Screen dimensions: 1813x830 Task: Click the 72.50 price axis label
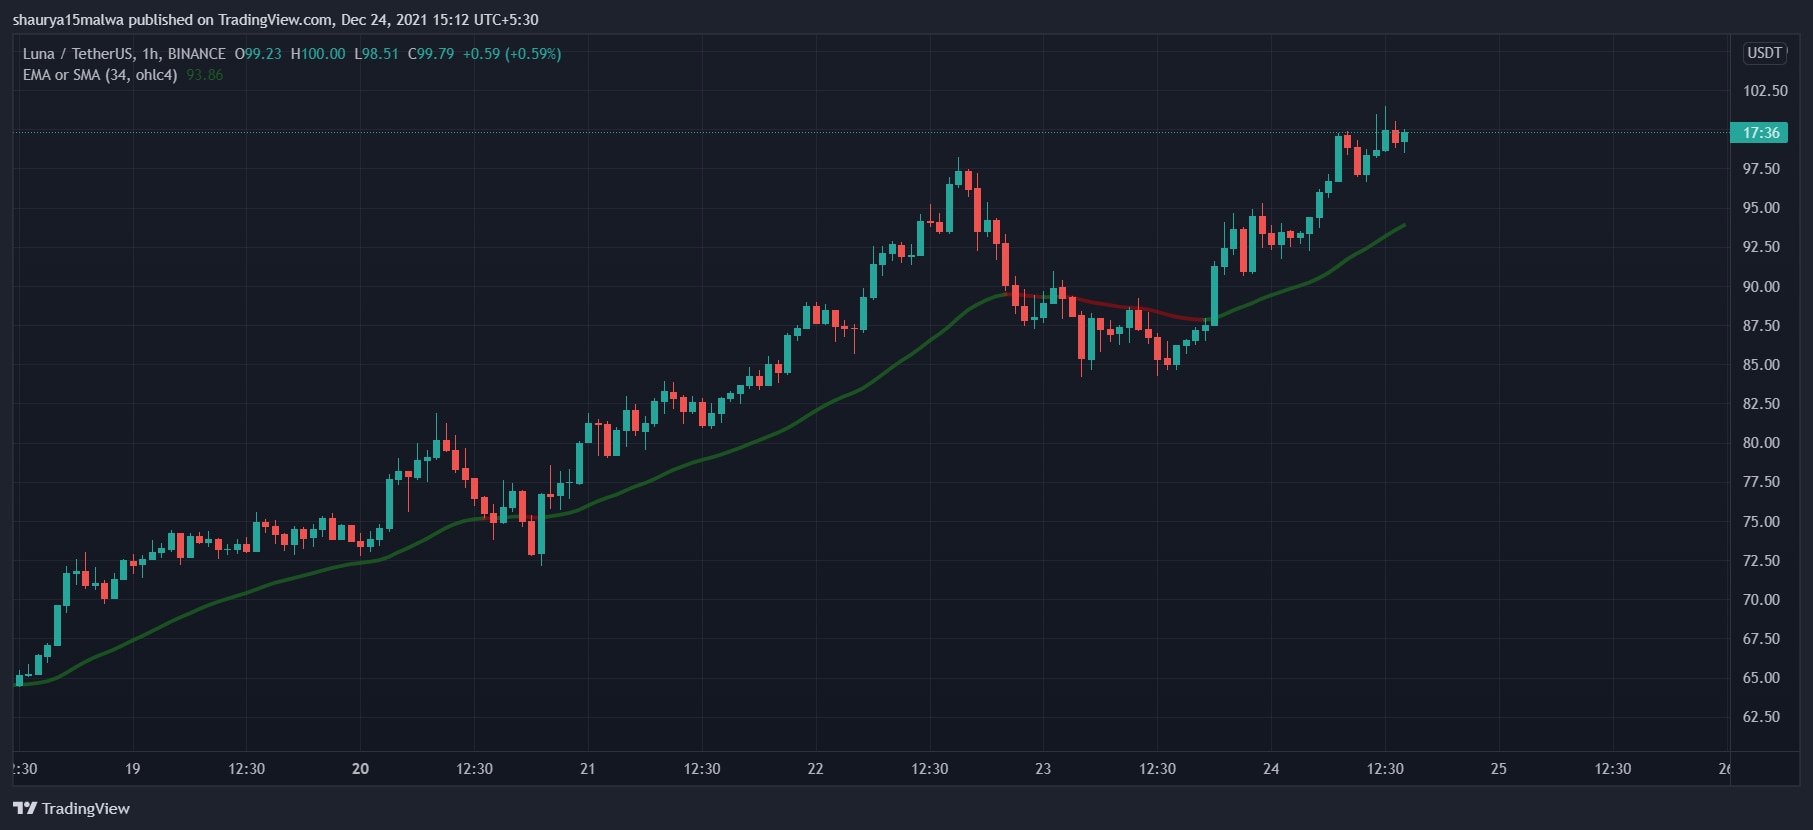point(1761,561)
